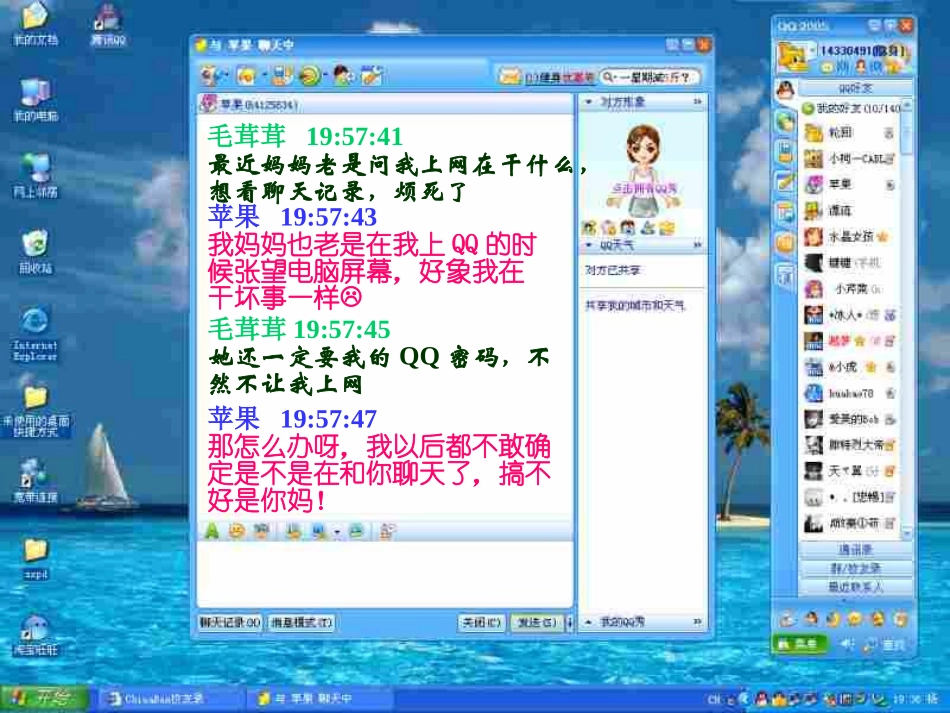Open the screenshot icon dropdown arrow
The image size is (950, 713).
tap(337, 532)
